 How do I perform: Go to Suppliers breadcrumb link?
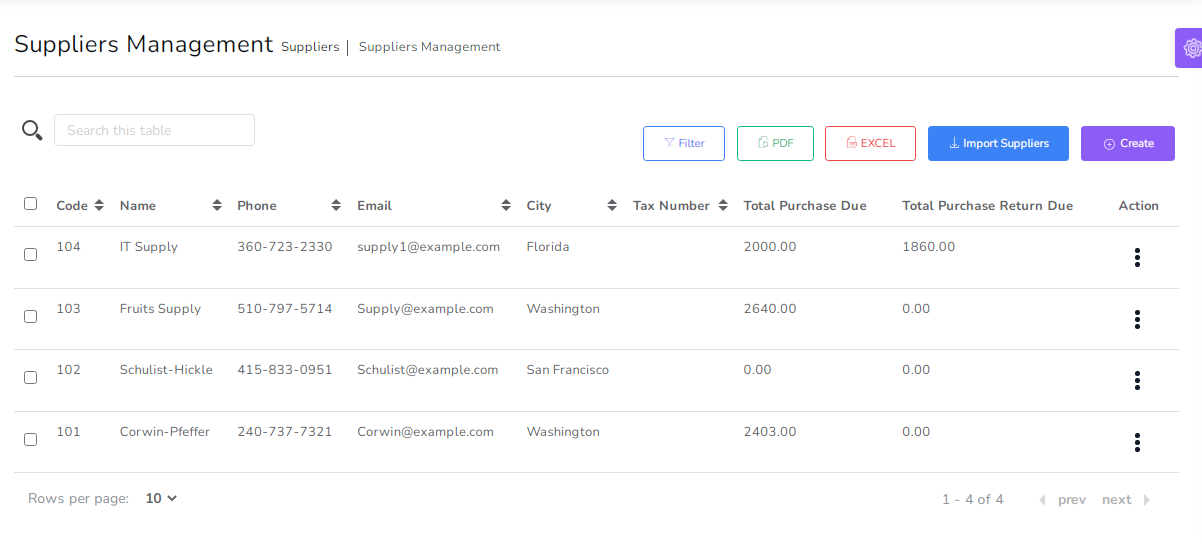(310, 47)
